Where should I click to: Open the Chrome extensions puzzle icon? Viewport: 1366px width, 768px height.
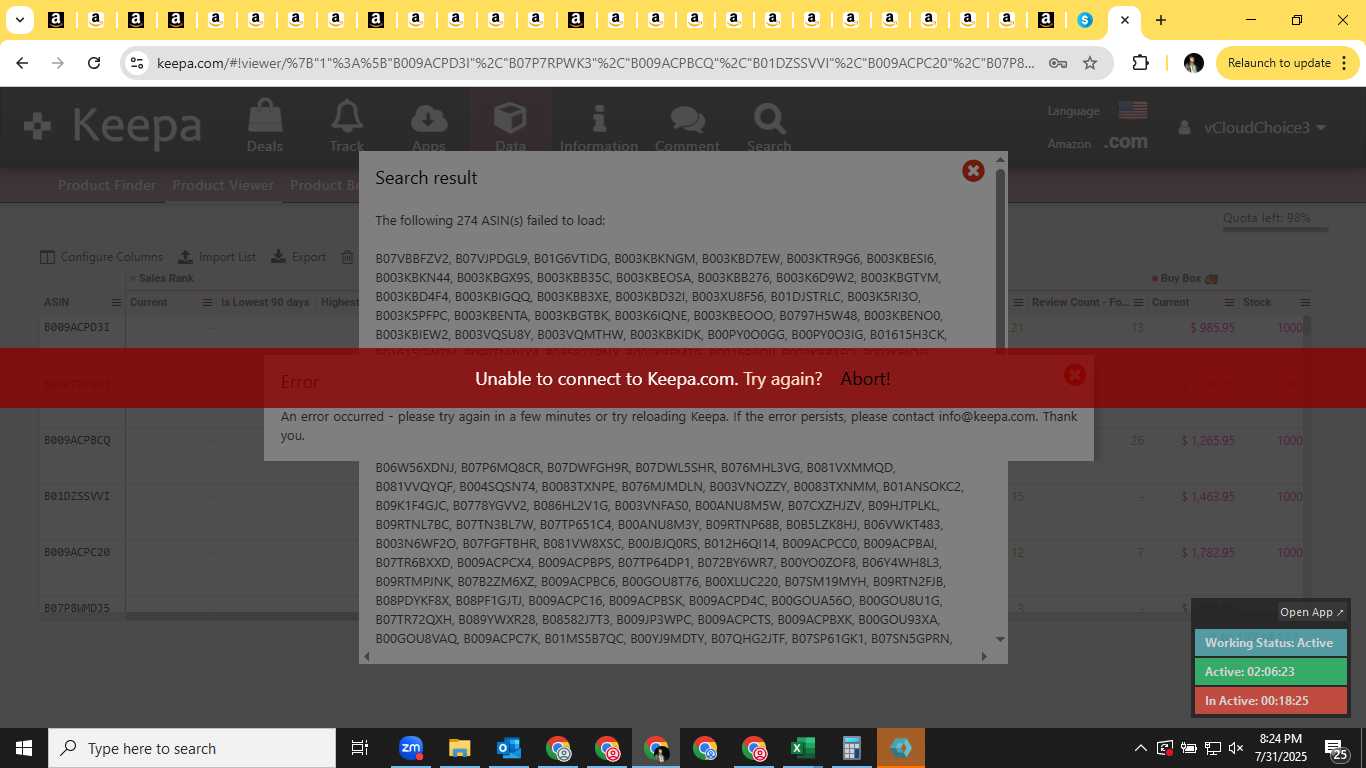(x=1140, y=63)
